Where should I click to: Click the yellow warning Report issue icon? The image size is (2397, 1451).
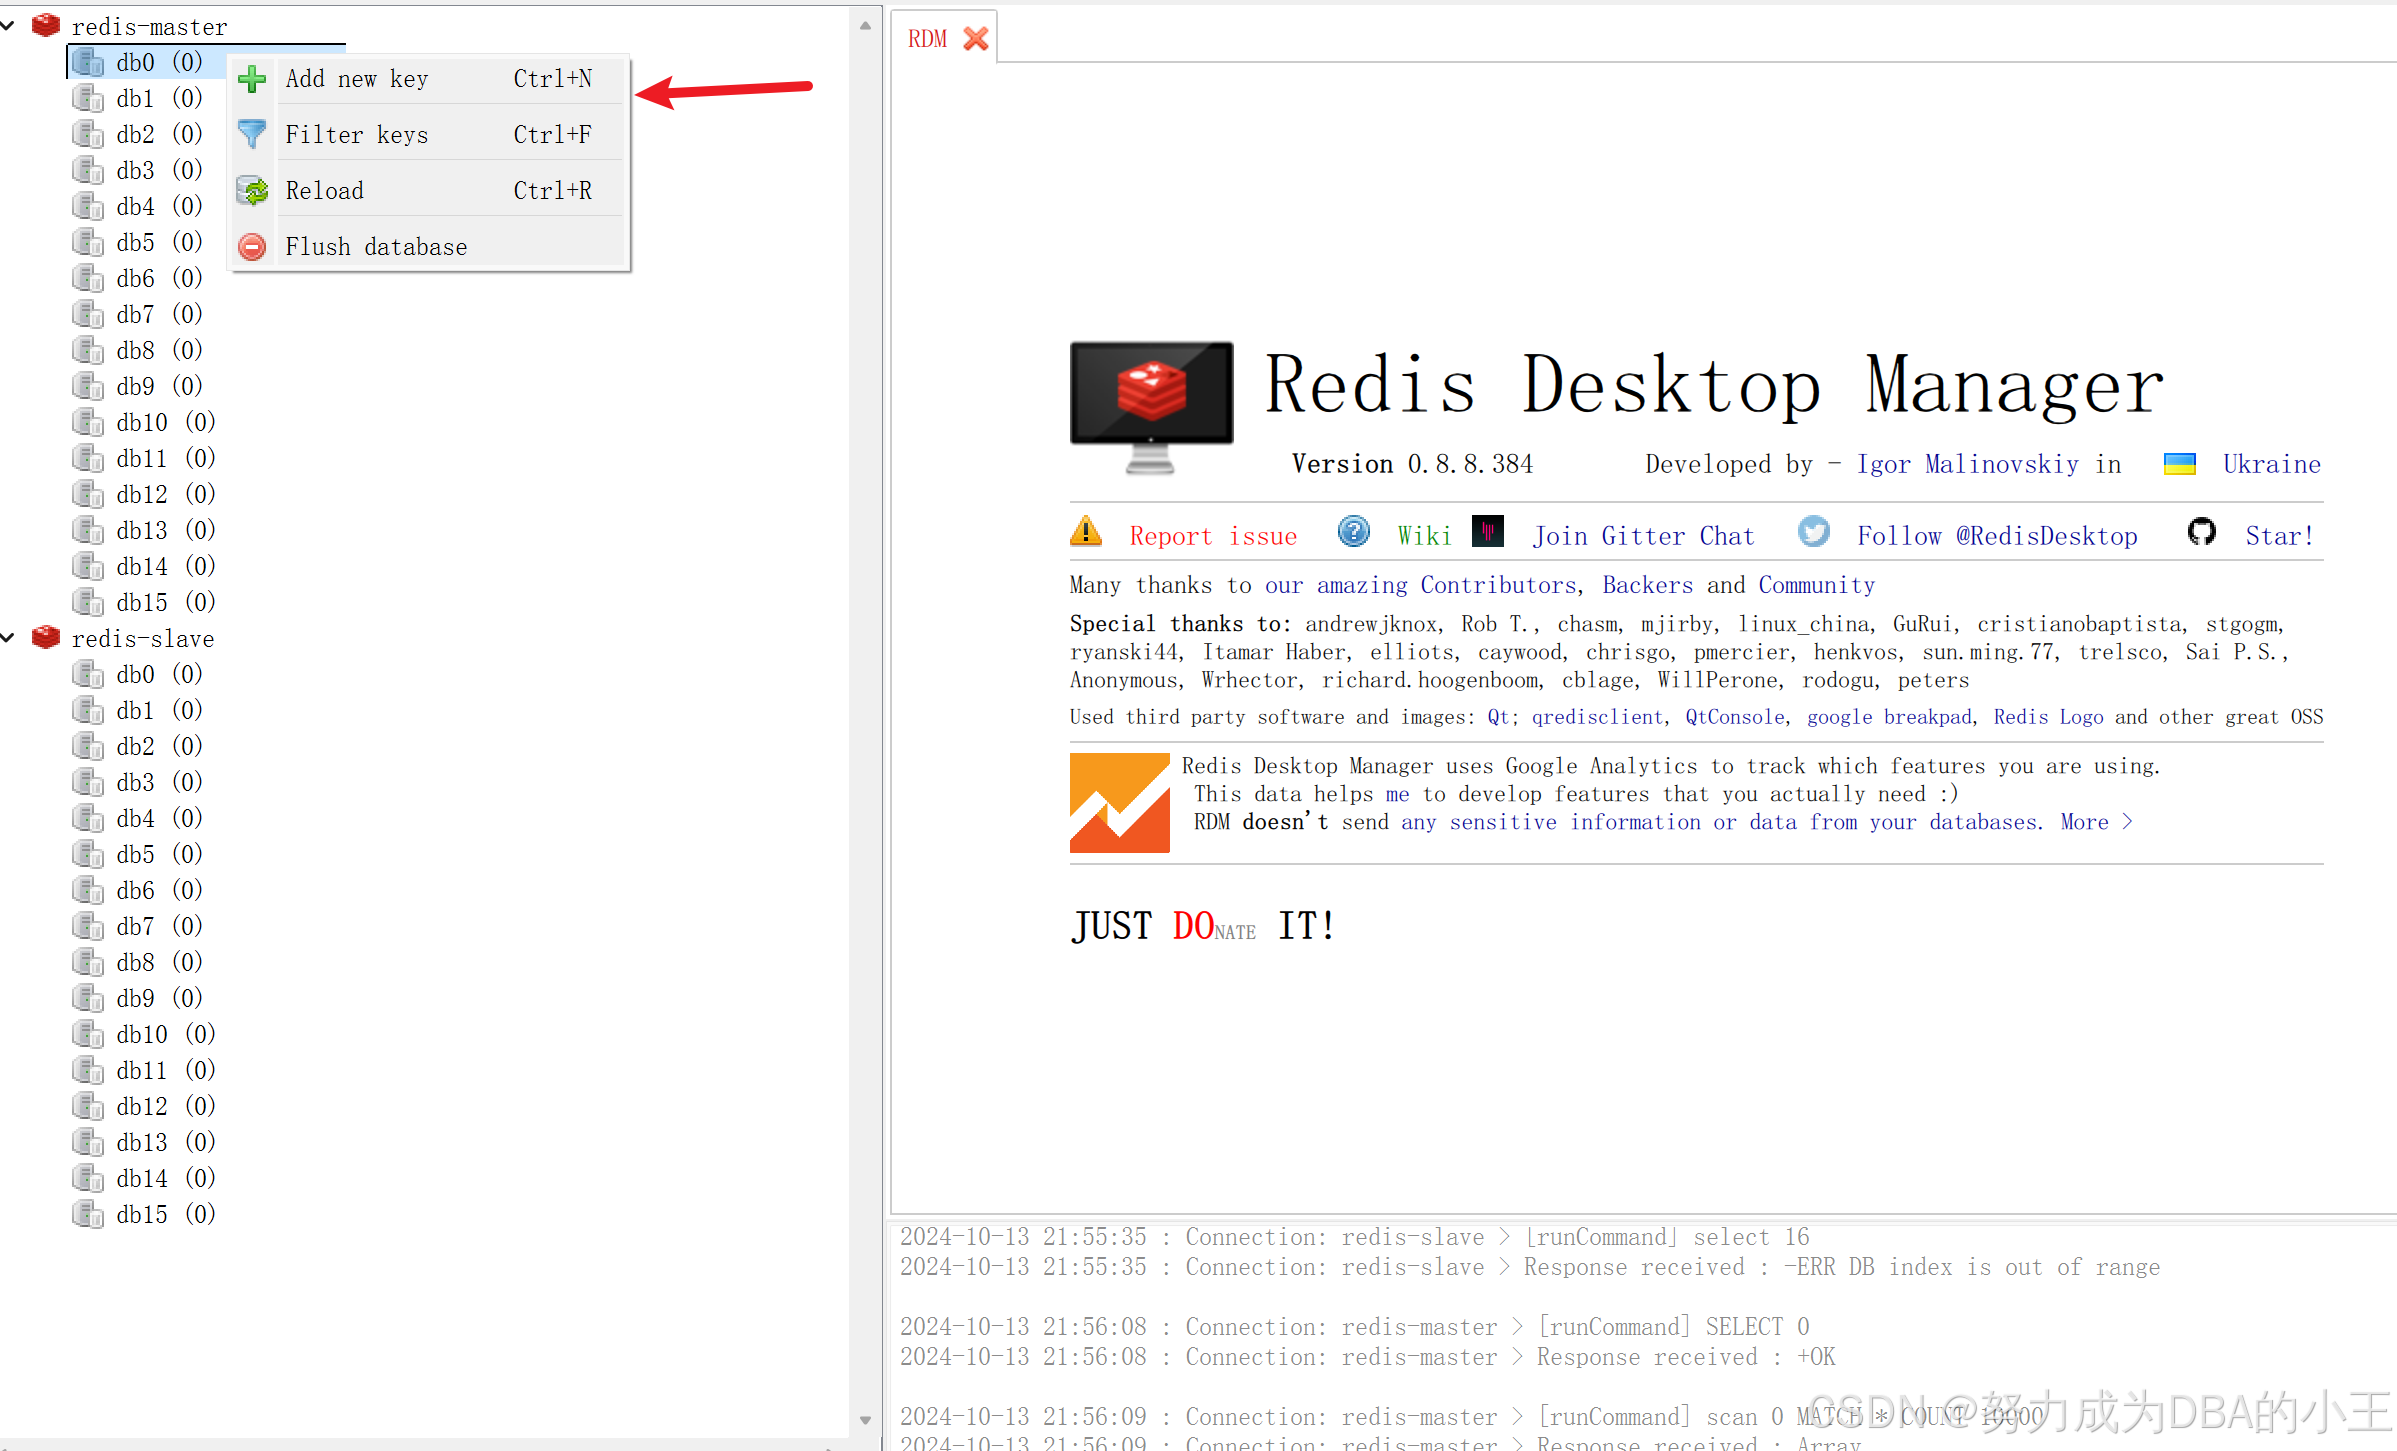1086,533
